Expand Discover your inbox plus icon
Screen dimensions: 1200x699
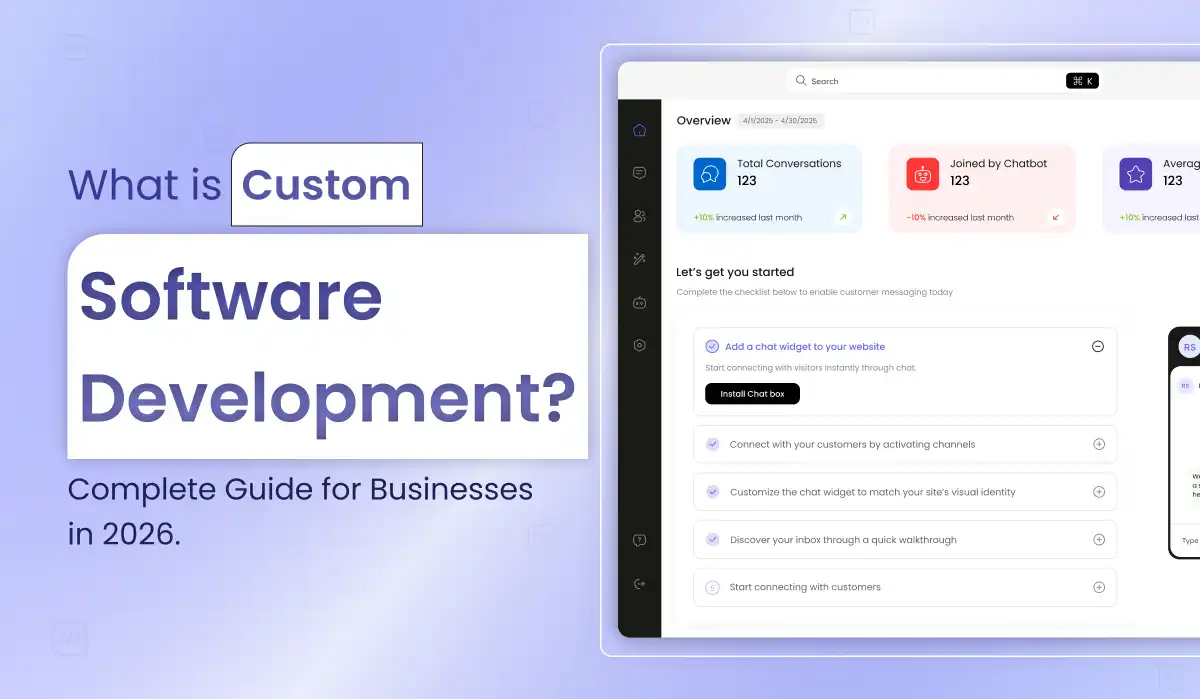click(1099, 539)
